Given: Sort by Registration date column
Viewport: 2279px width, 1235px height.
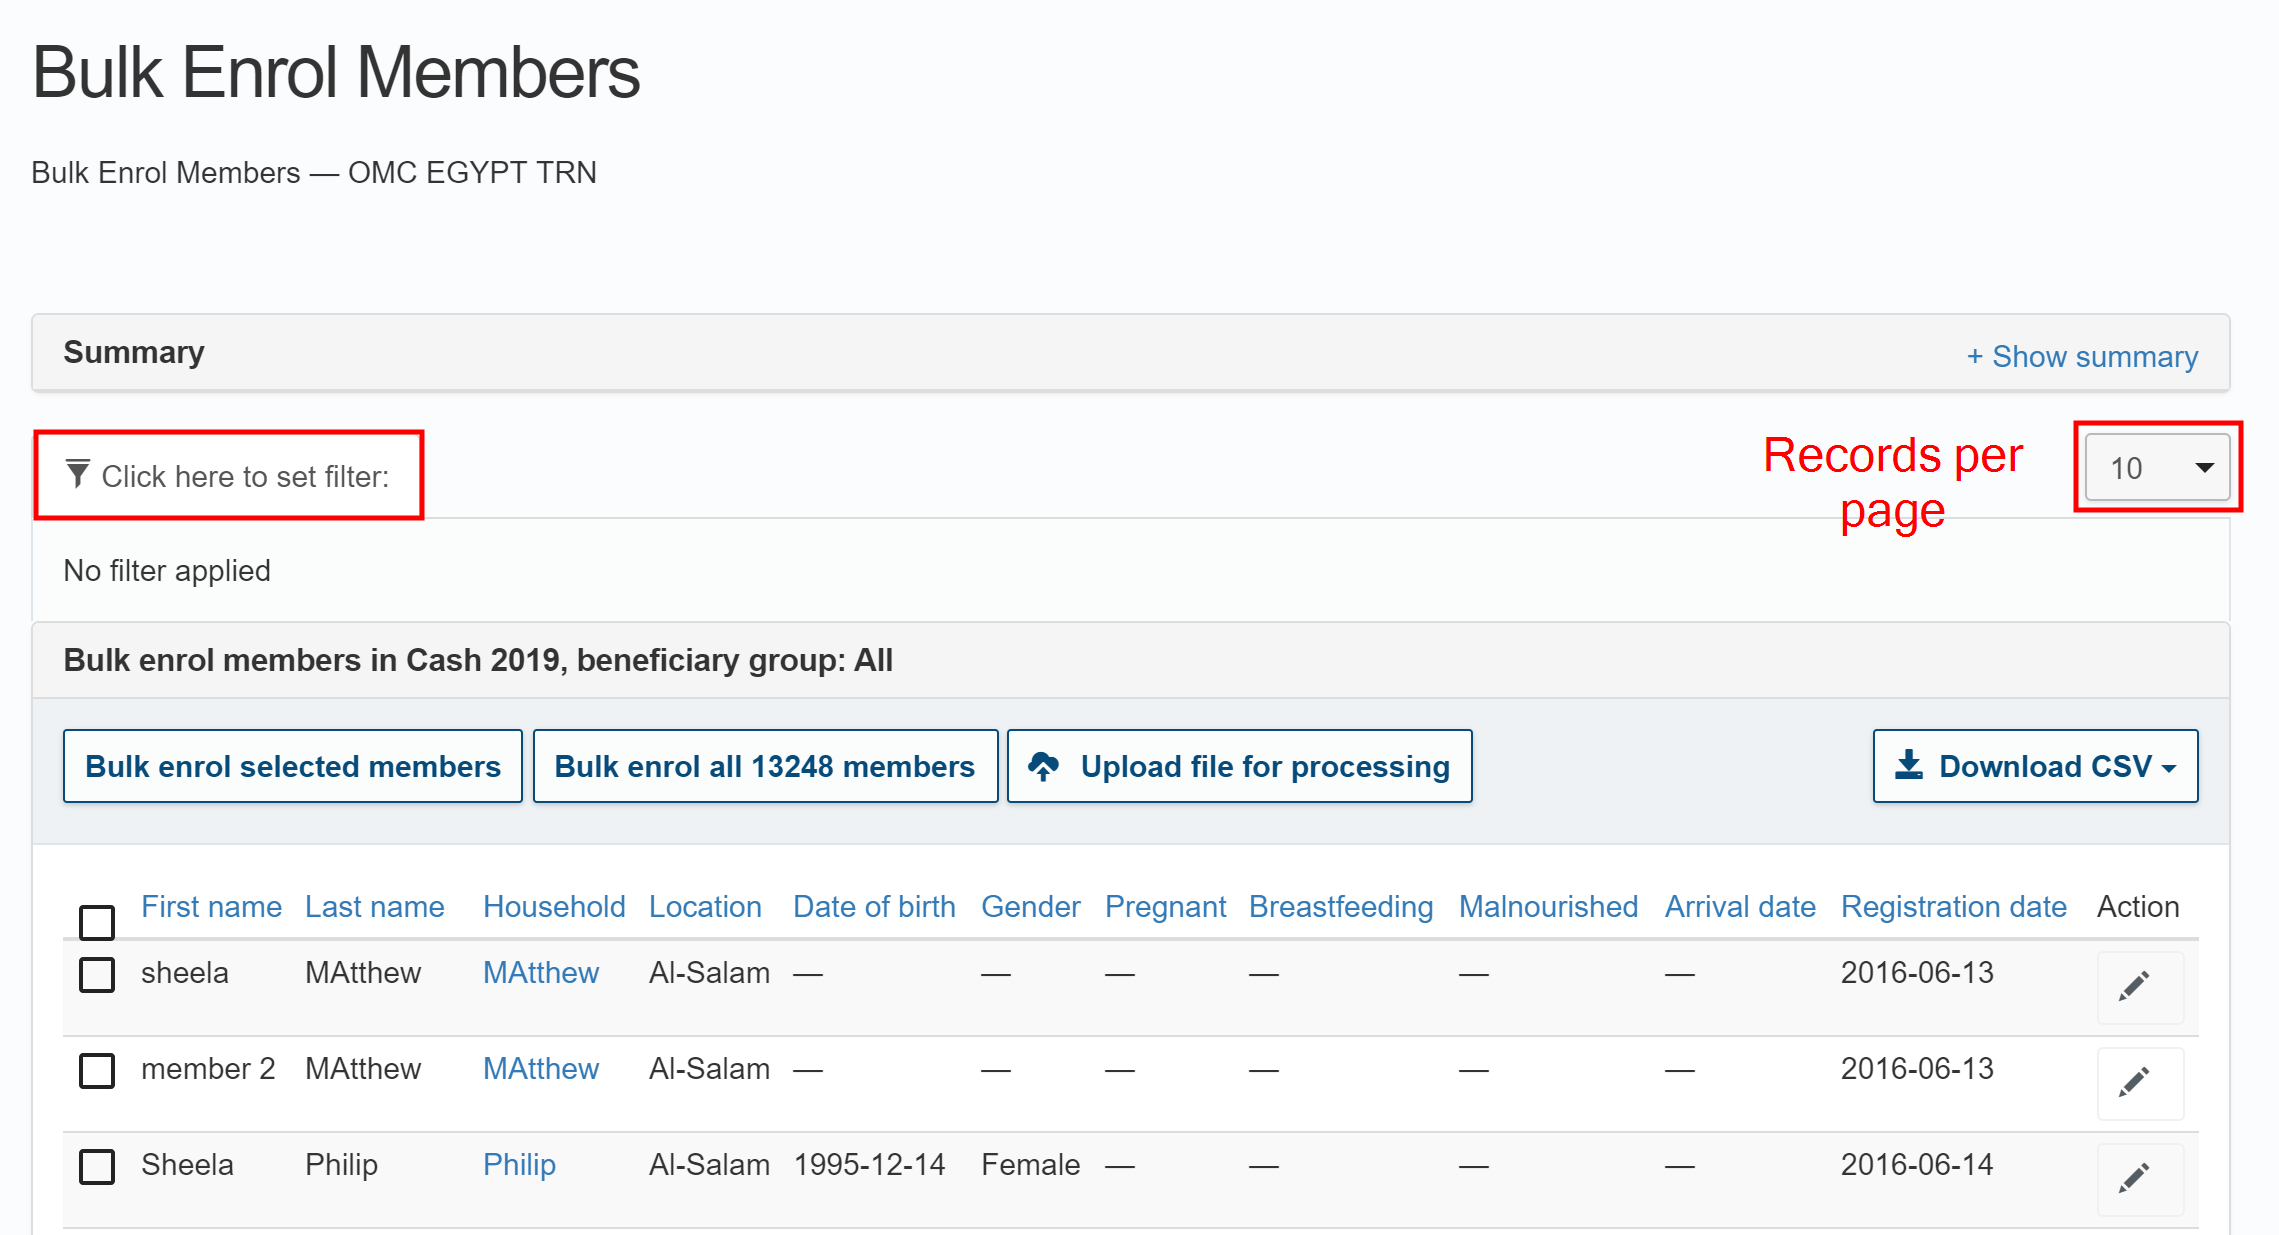Looking at the screenshot, I should [x=1953, y=907].
